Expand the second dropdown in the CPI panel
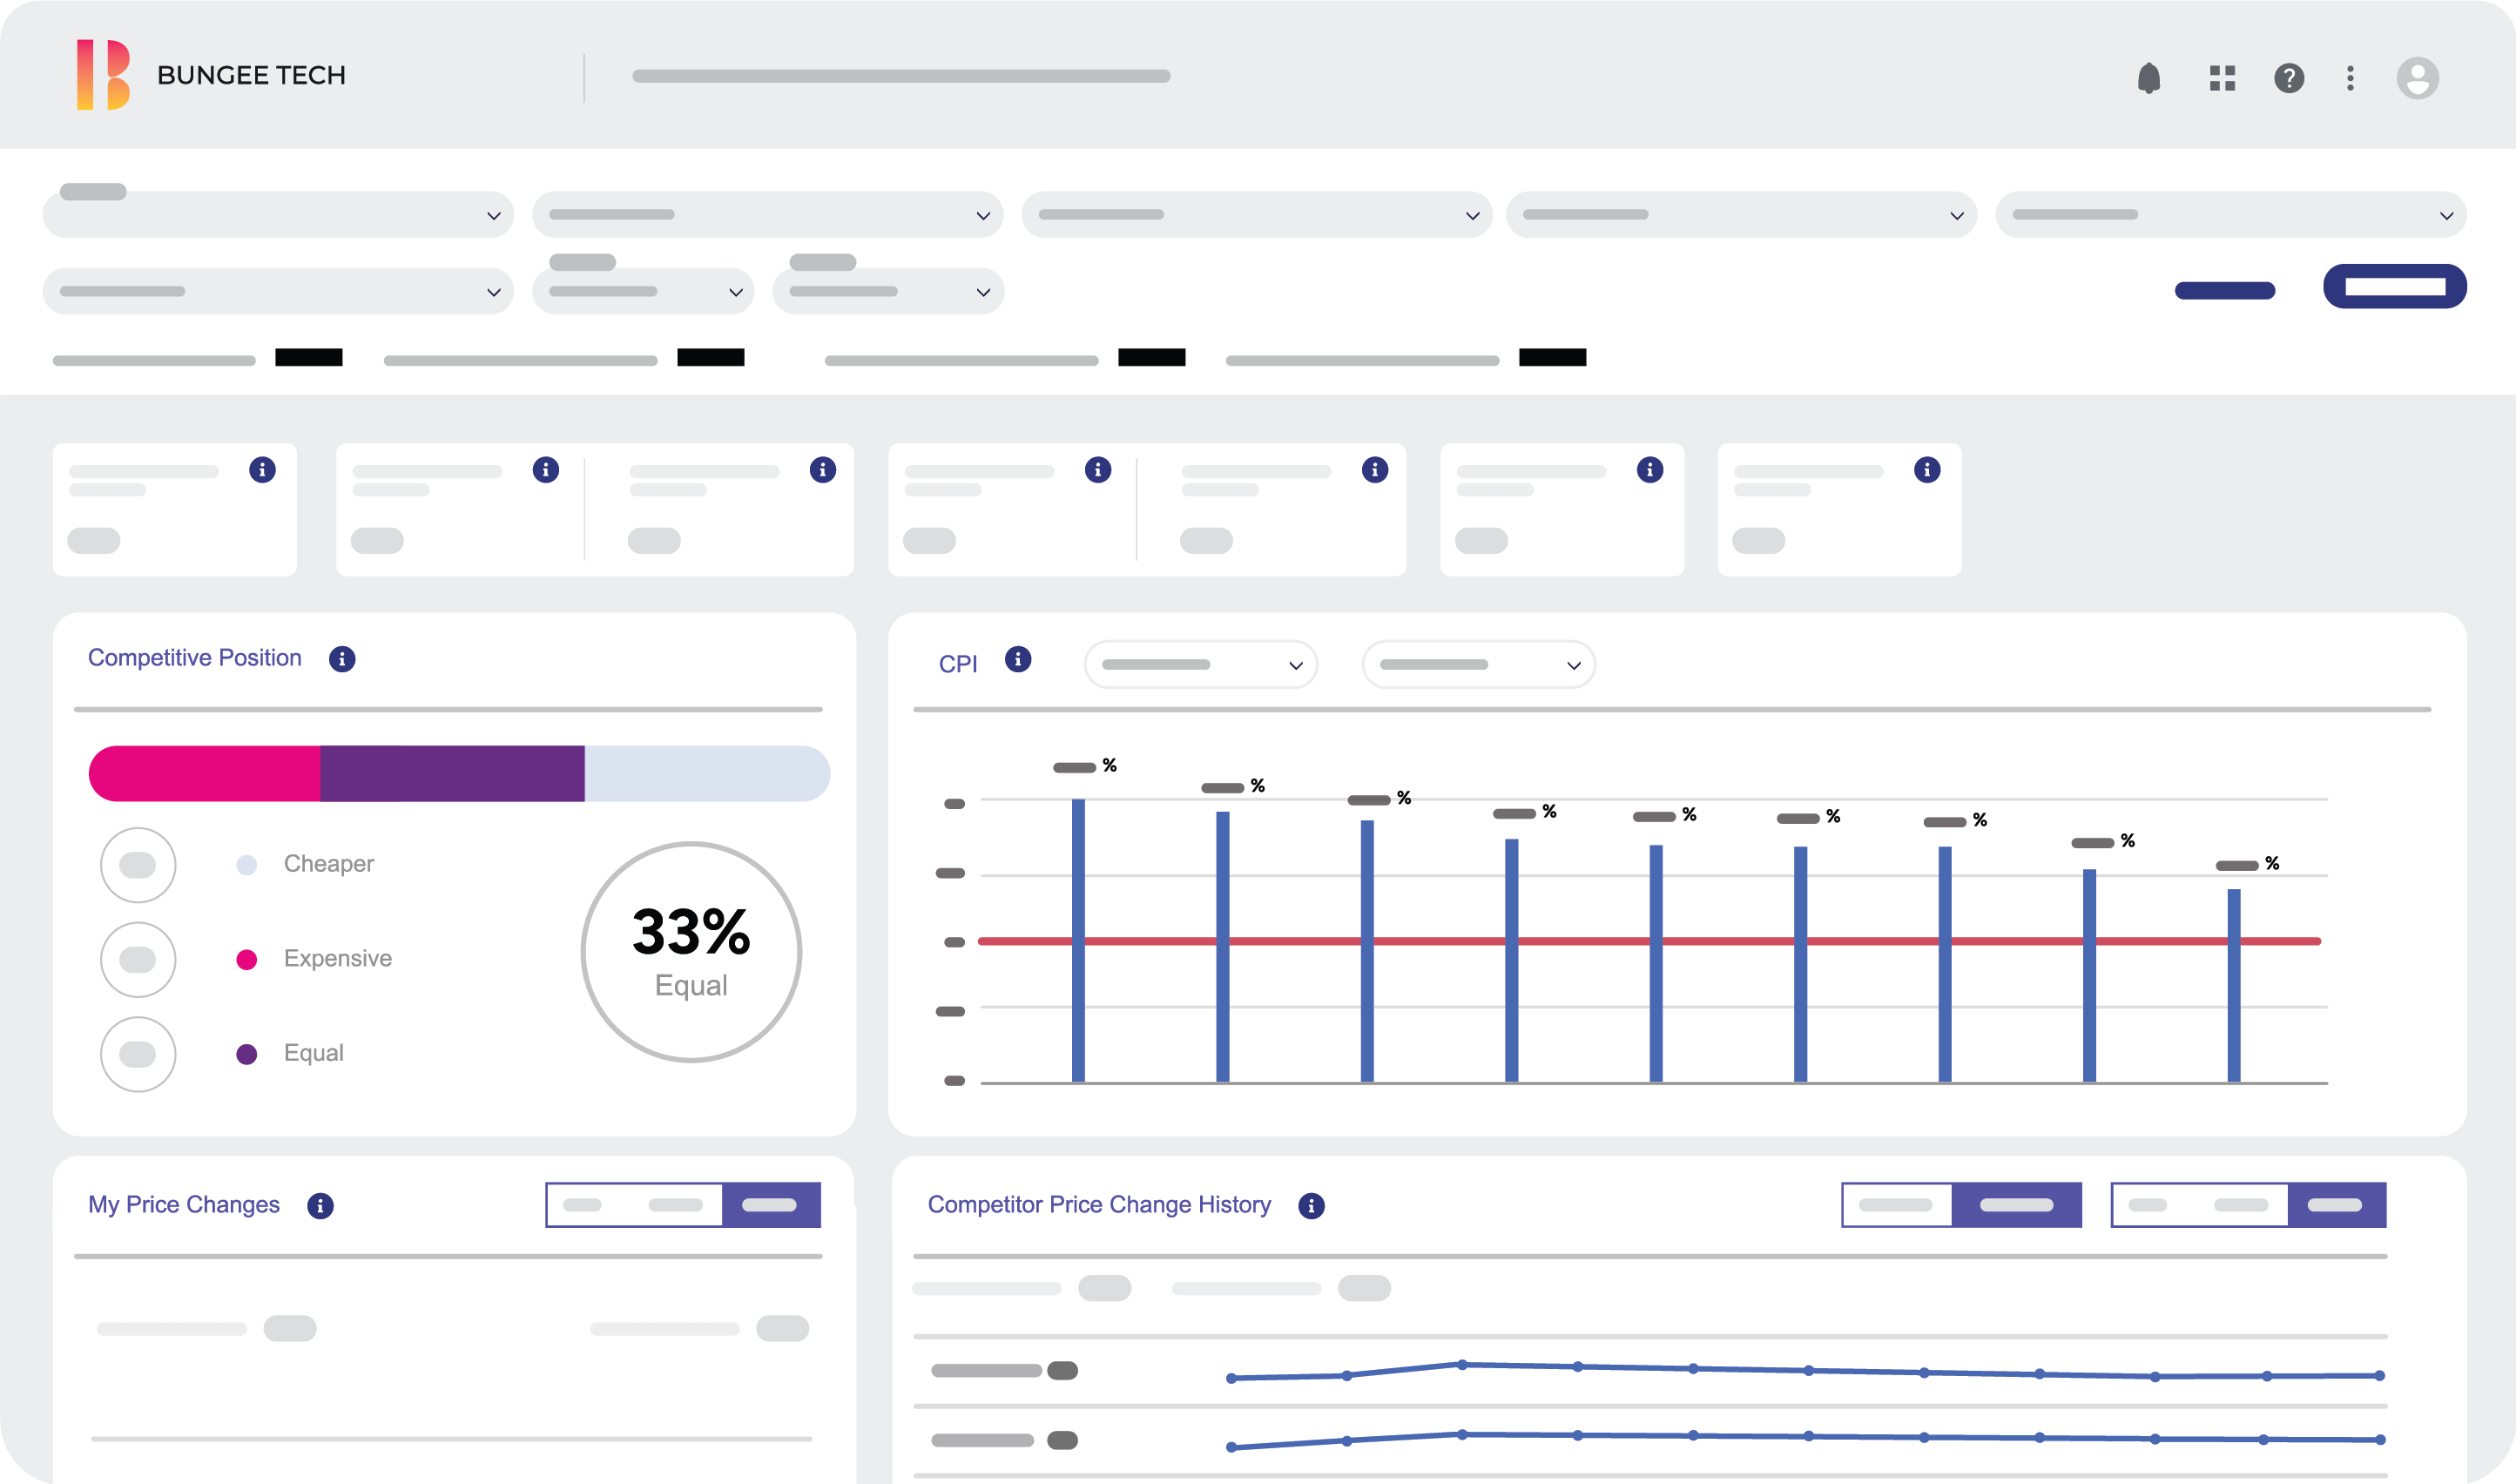This screenshot has width=2516, height=1484. click(x=1479, y=665)
